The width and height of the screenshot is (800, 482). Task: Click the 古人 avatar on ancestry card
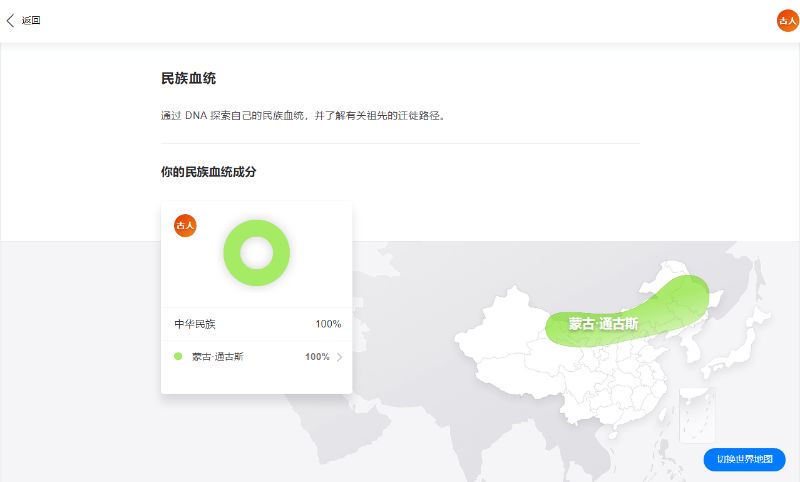(185, 225)
